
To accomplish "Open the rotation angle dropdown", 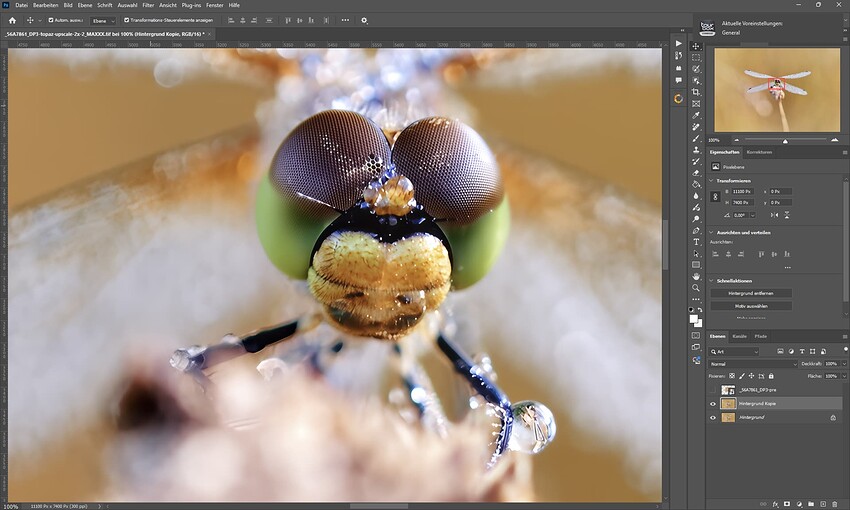I will click(752, 215).
